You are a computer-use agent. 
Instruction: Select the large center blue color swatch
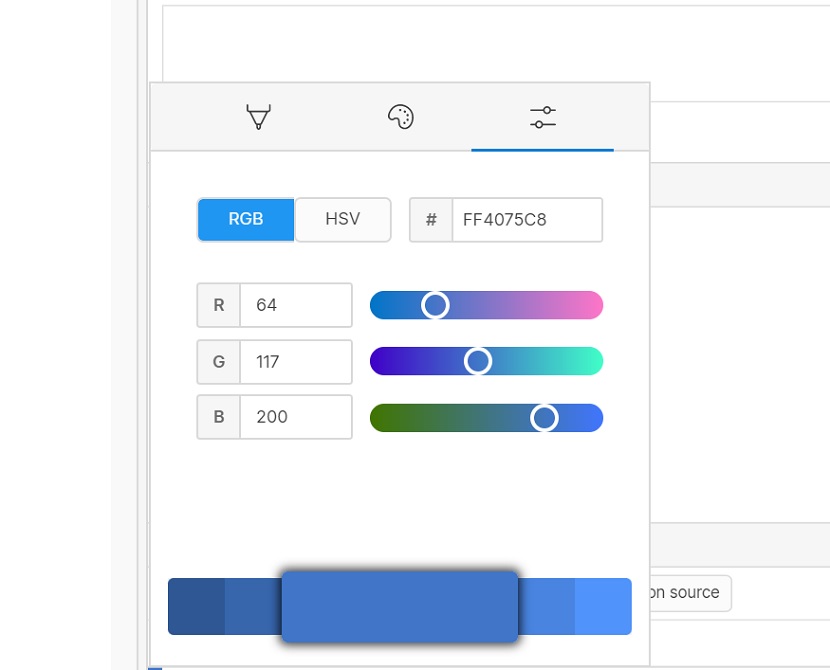click(x=400, y=605)
